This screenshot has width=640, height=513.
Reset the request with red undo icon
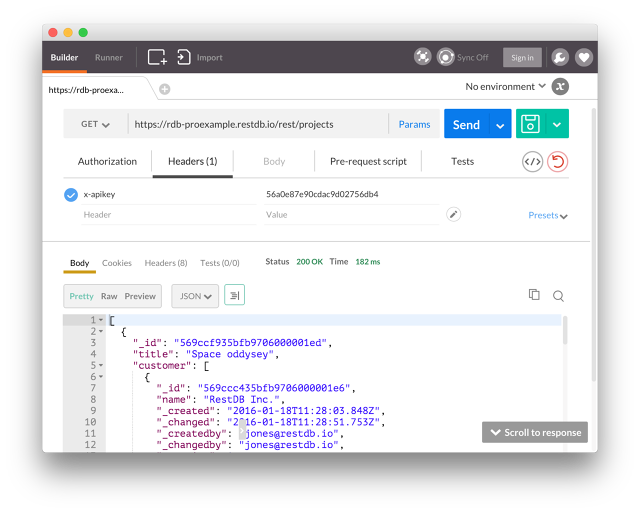(558, 162)
